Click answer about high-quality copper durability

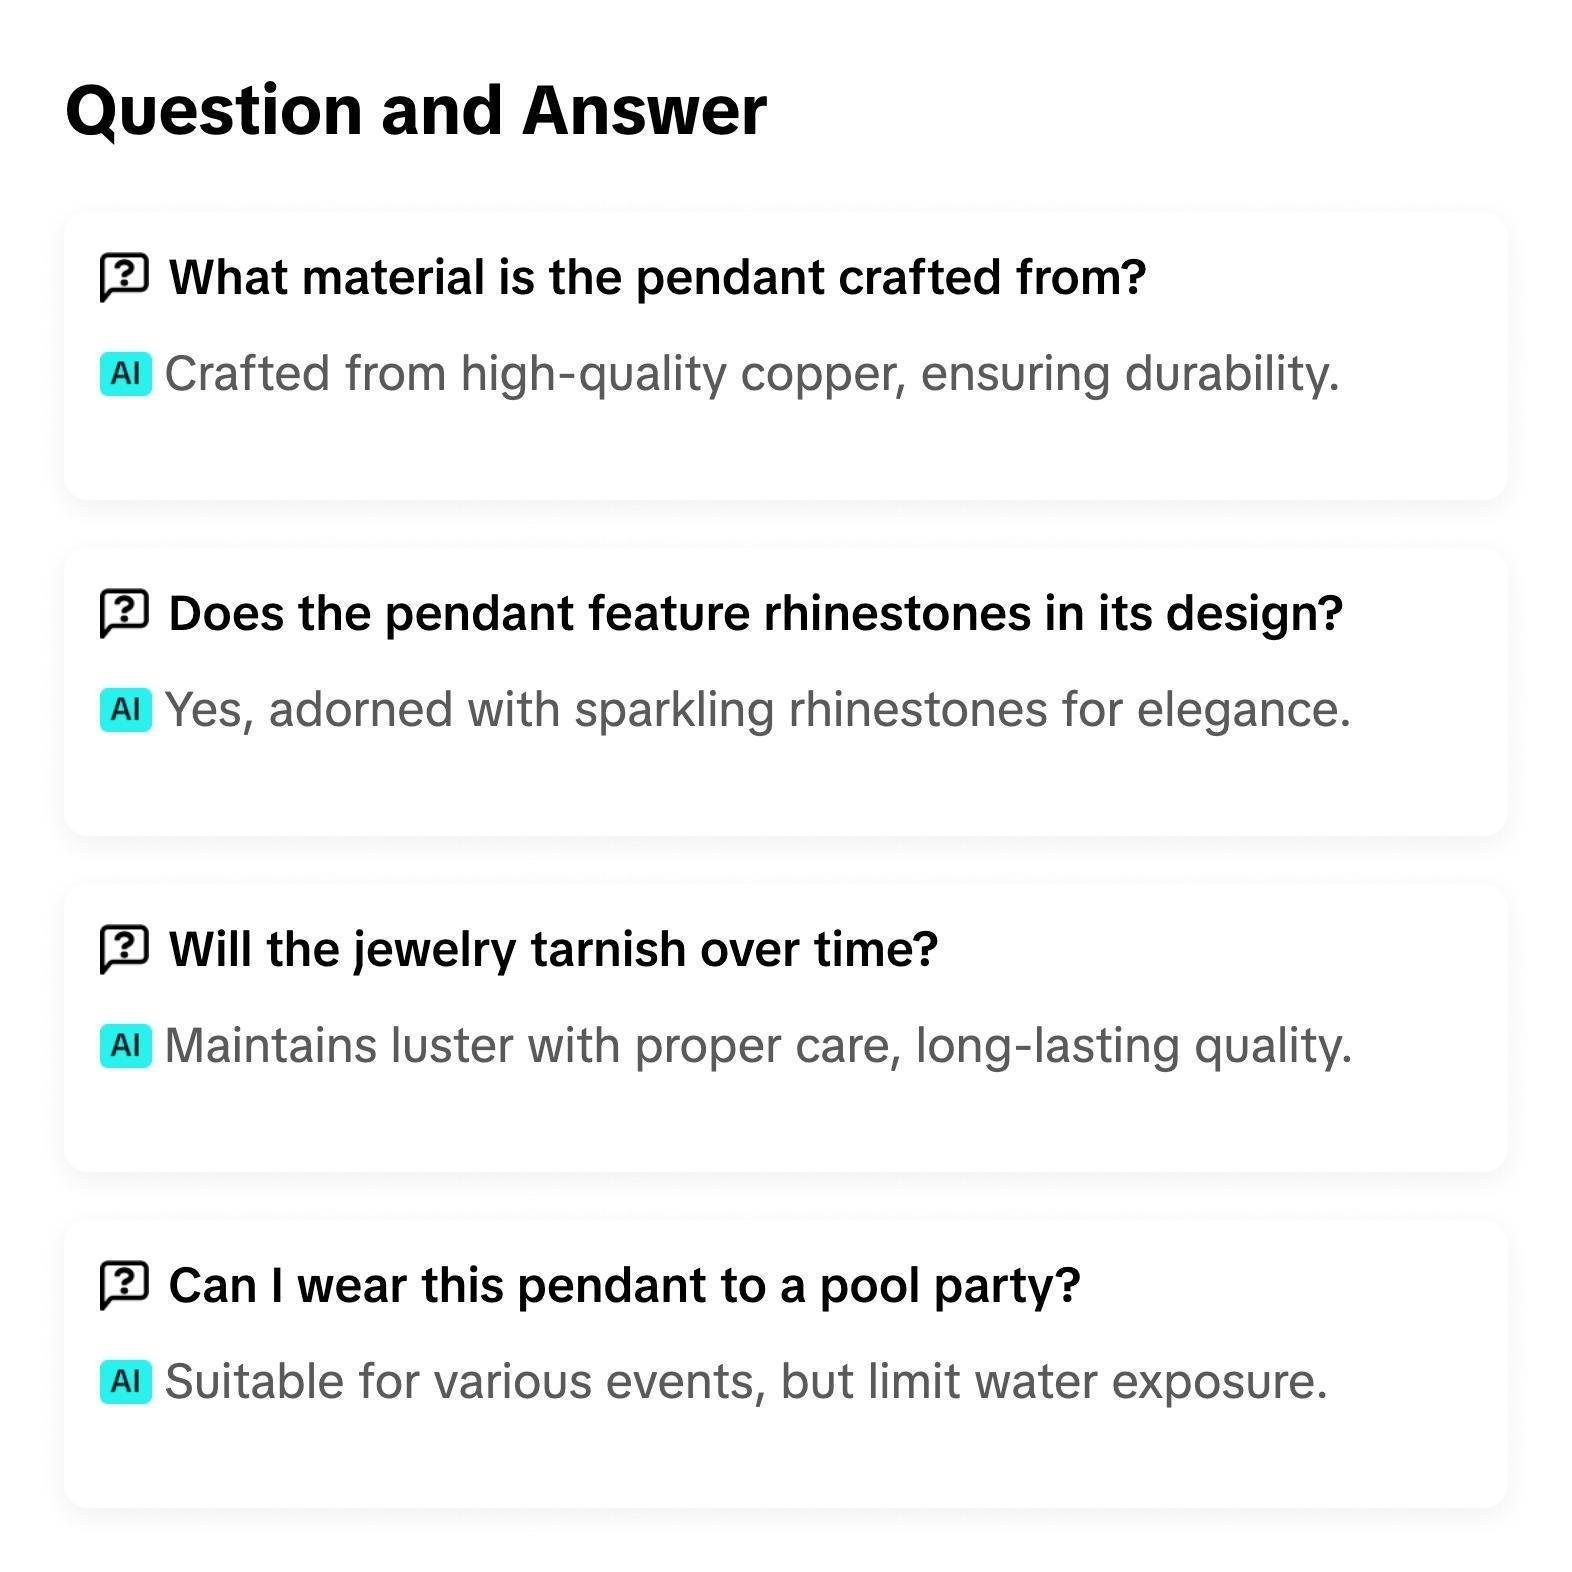pos(751,374)
